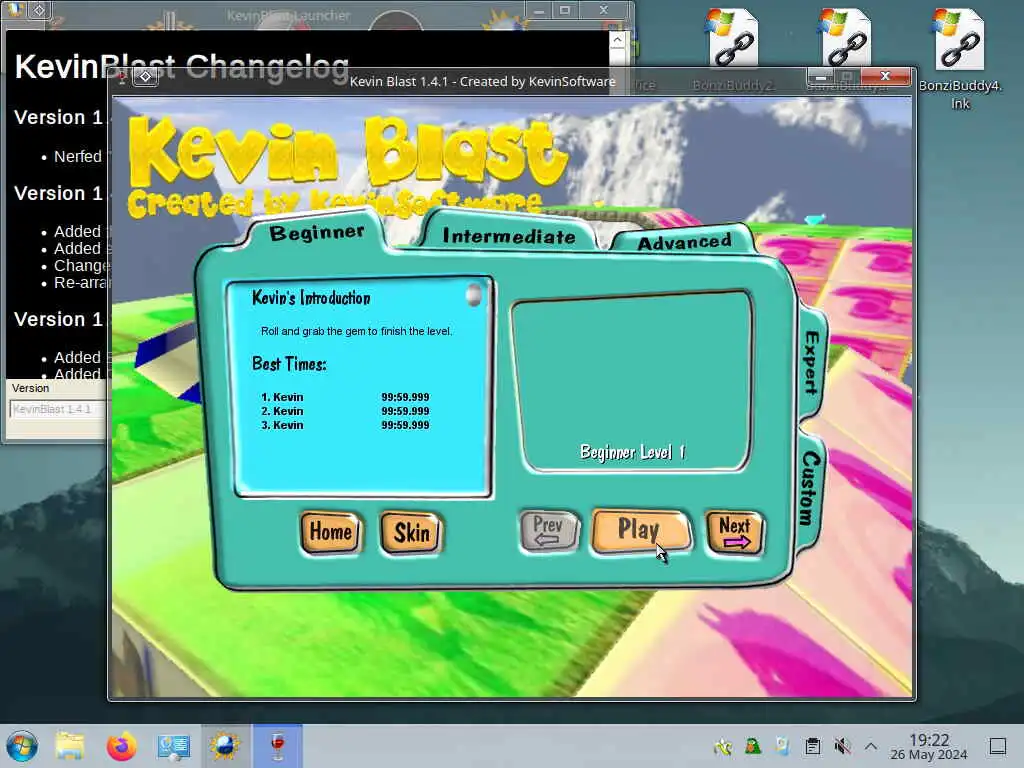Open the Expert side tab
The image size is (1024, 768).
pos(811,362)
